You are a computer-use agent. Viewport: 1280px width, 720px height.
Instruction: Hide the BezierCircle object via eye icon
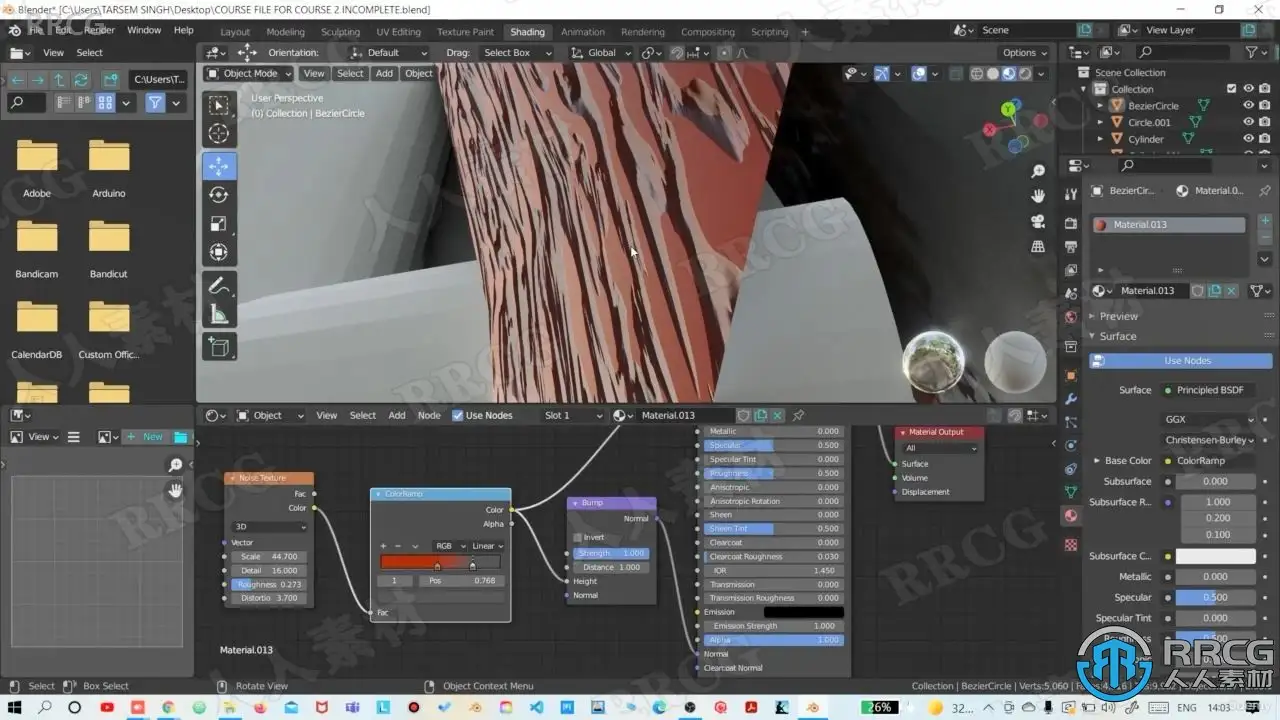coord(1248,105)
